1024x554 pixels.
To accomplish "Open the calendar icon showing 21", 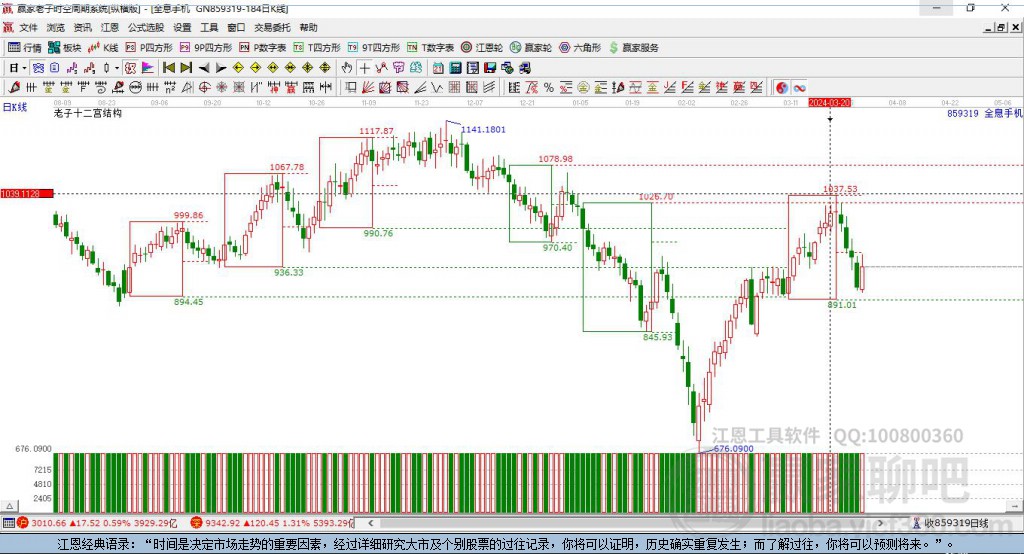I will [438, 68].
